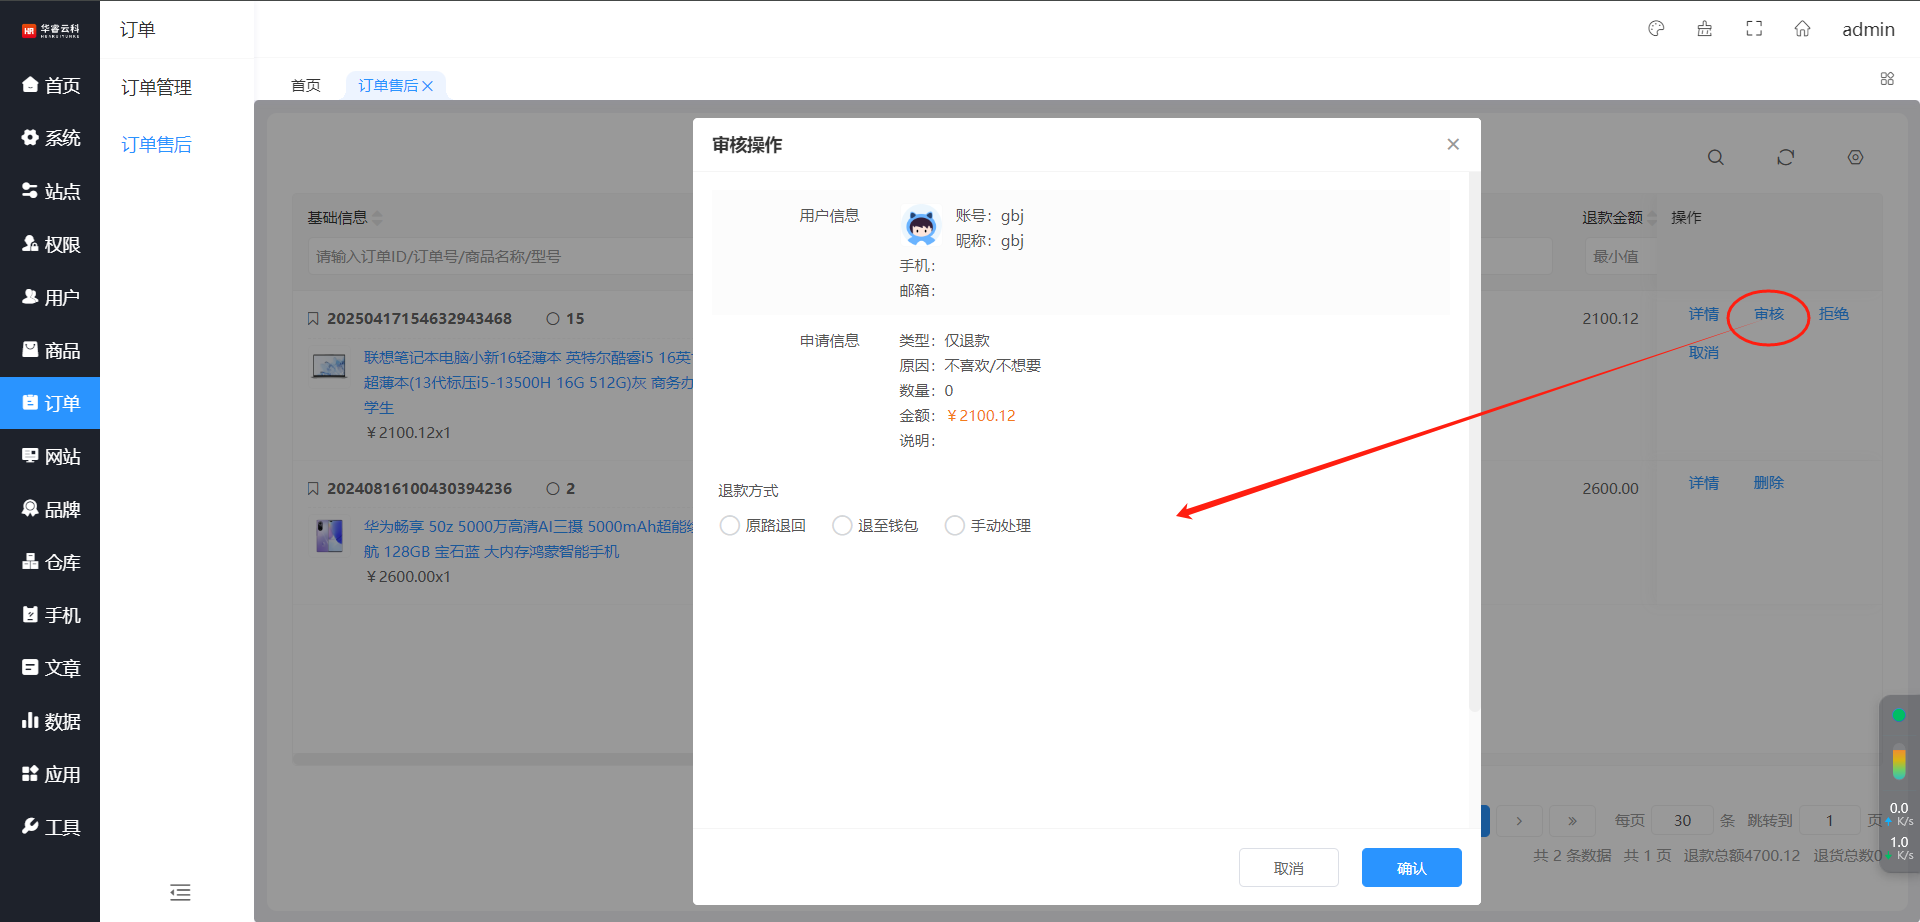Click the dialog's vertical scrollbar
This screenshot has height=922, width=1920.
(1473, 440)
